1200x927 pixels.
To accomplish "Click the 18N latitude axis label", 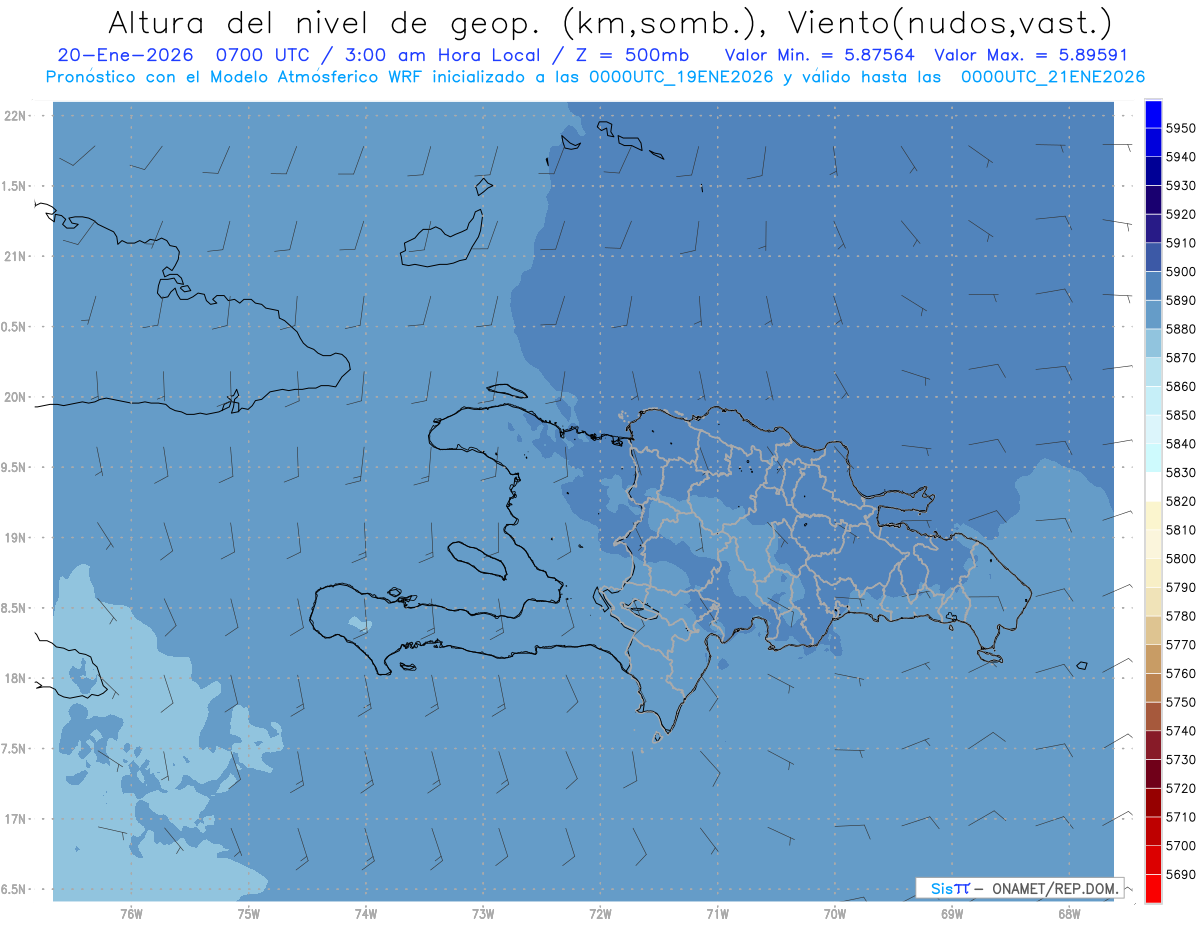I will click(15, 678).
